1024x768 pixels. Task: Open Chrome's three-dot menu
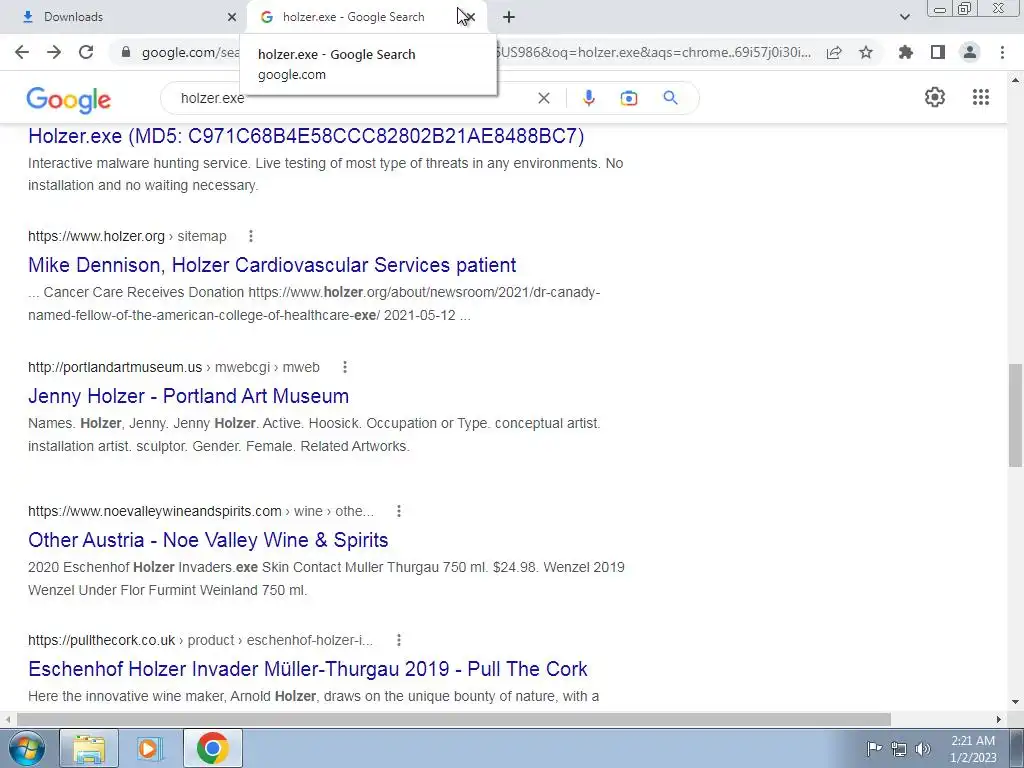1002,52
